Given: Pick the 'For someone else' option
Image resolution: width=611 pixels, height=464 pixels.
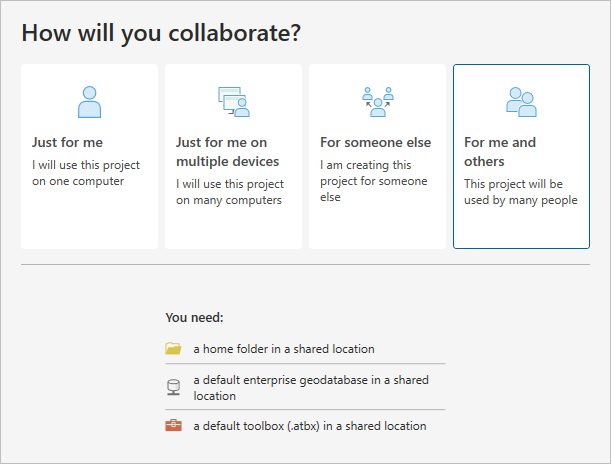Looking at the screenshot, I should 377,156.
